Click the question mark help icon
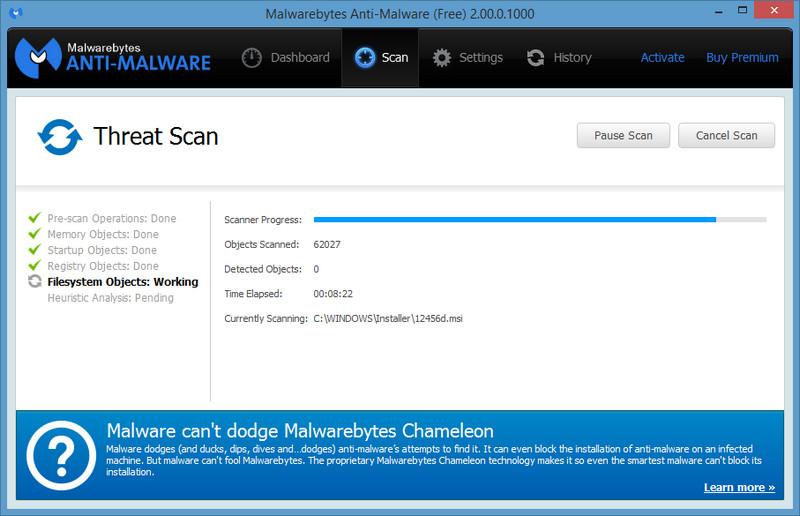This screenshot has width=800, height=516. (x=61, y=455)
